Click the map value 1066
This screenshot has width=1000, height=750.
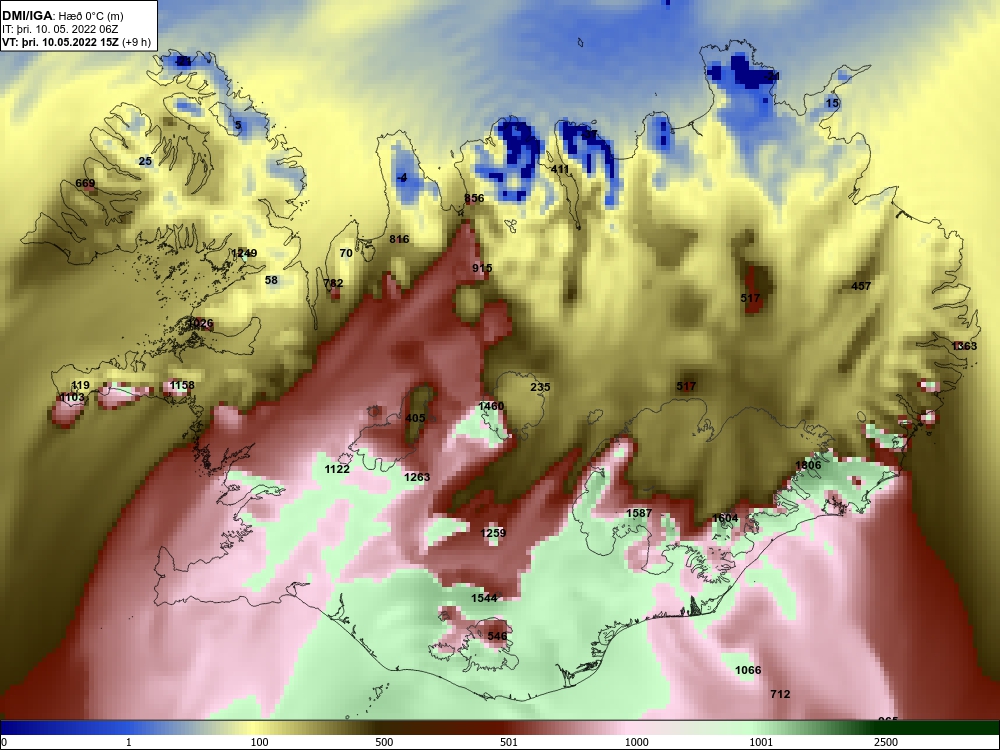click(748, 670)
